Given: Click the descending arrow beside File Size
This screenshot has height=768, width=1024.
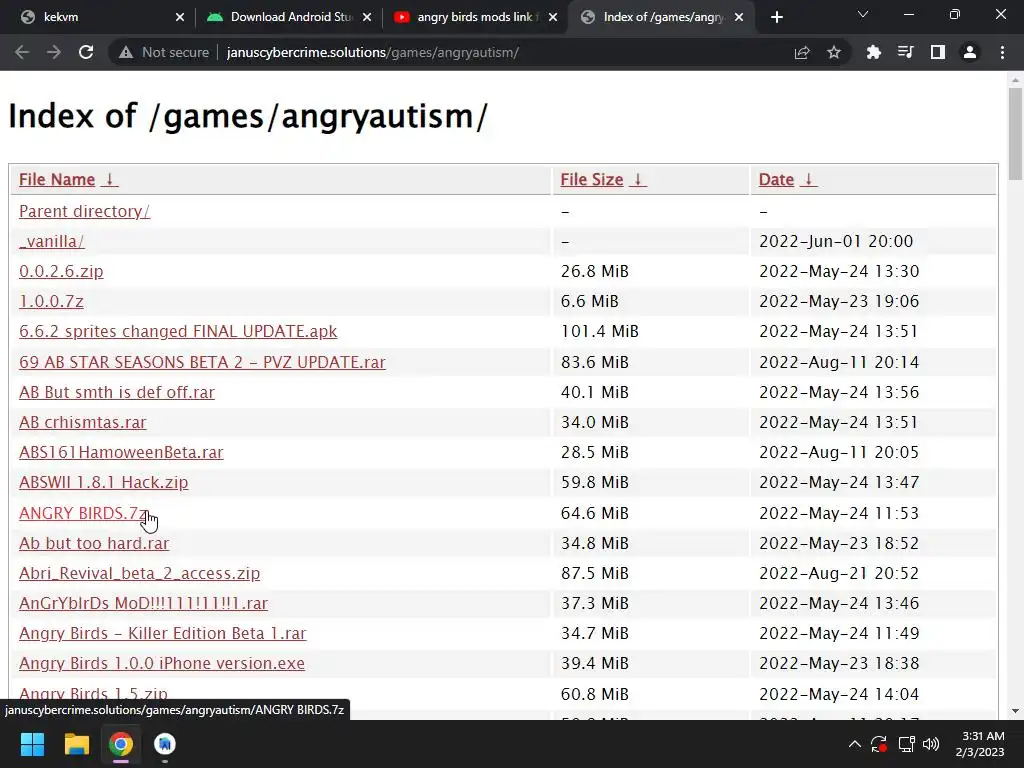Looking at the screenshot, I should tap(638, 180).
